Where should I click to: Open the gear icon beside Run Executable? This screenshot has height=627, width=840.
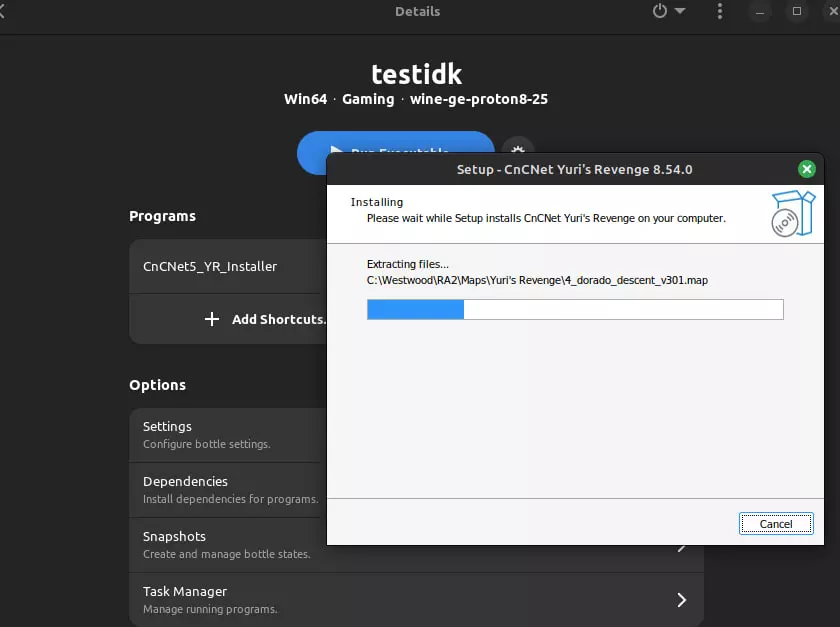click(x=518, y=145)
